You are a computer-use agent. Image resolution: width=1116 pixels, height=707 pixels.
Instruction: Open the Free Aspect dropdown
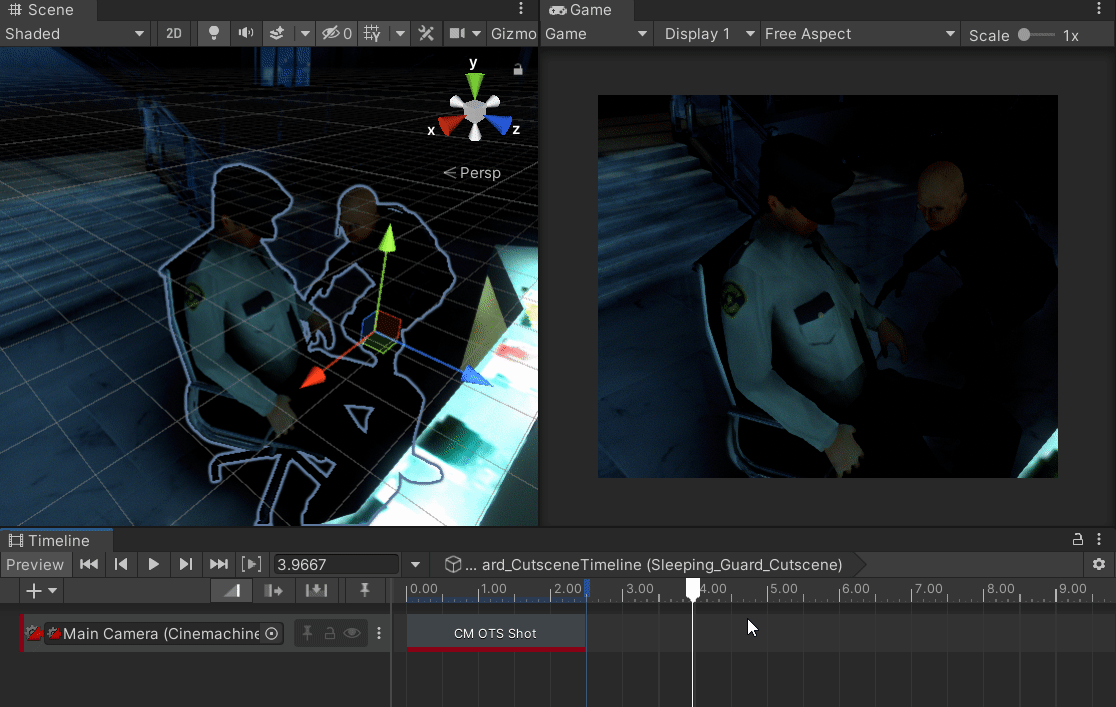pyautogui.click(x=860, y=33)
